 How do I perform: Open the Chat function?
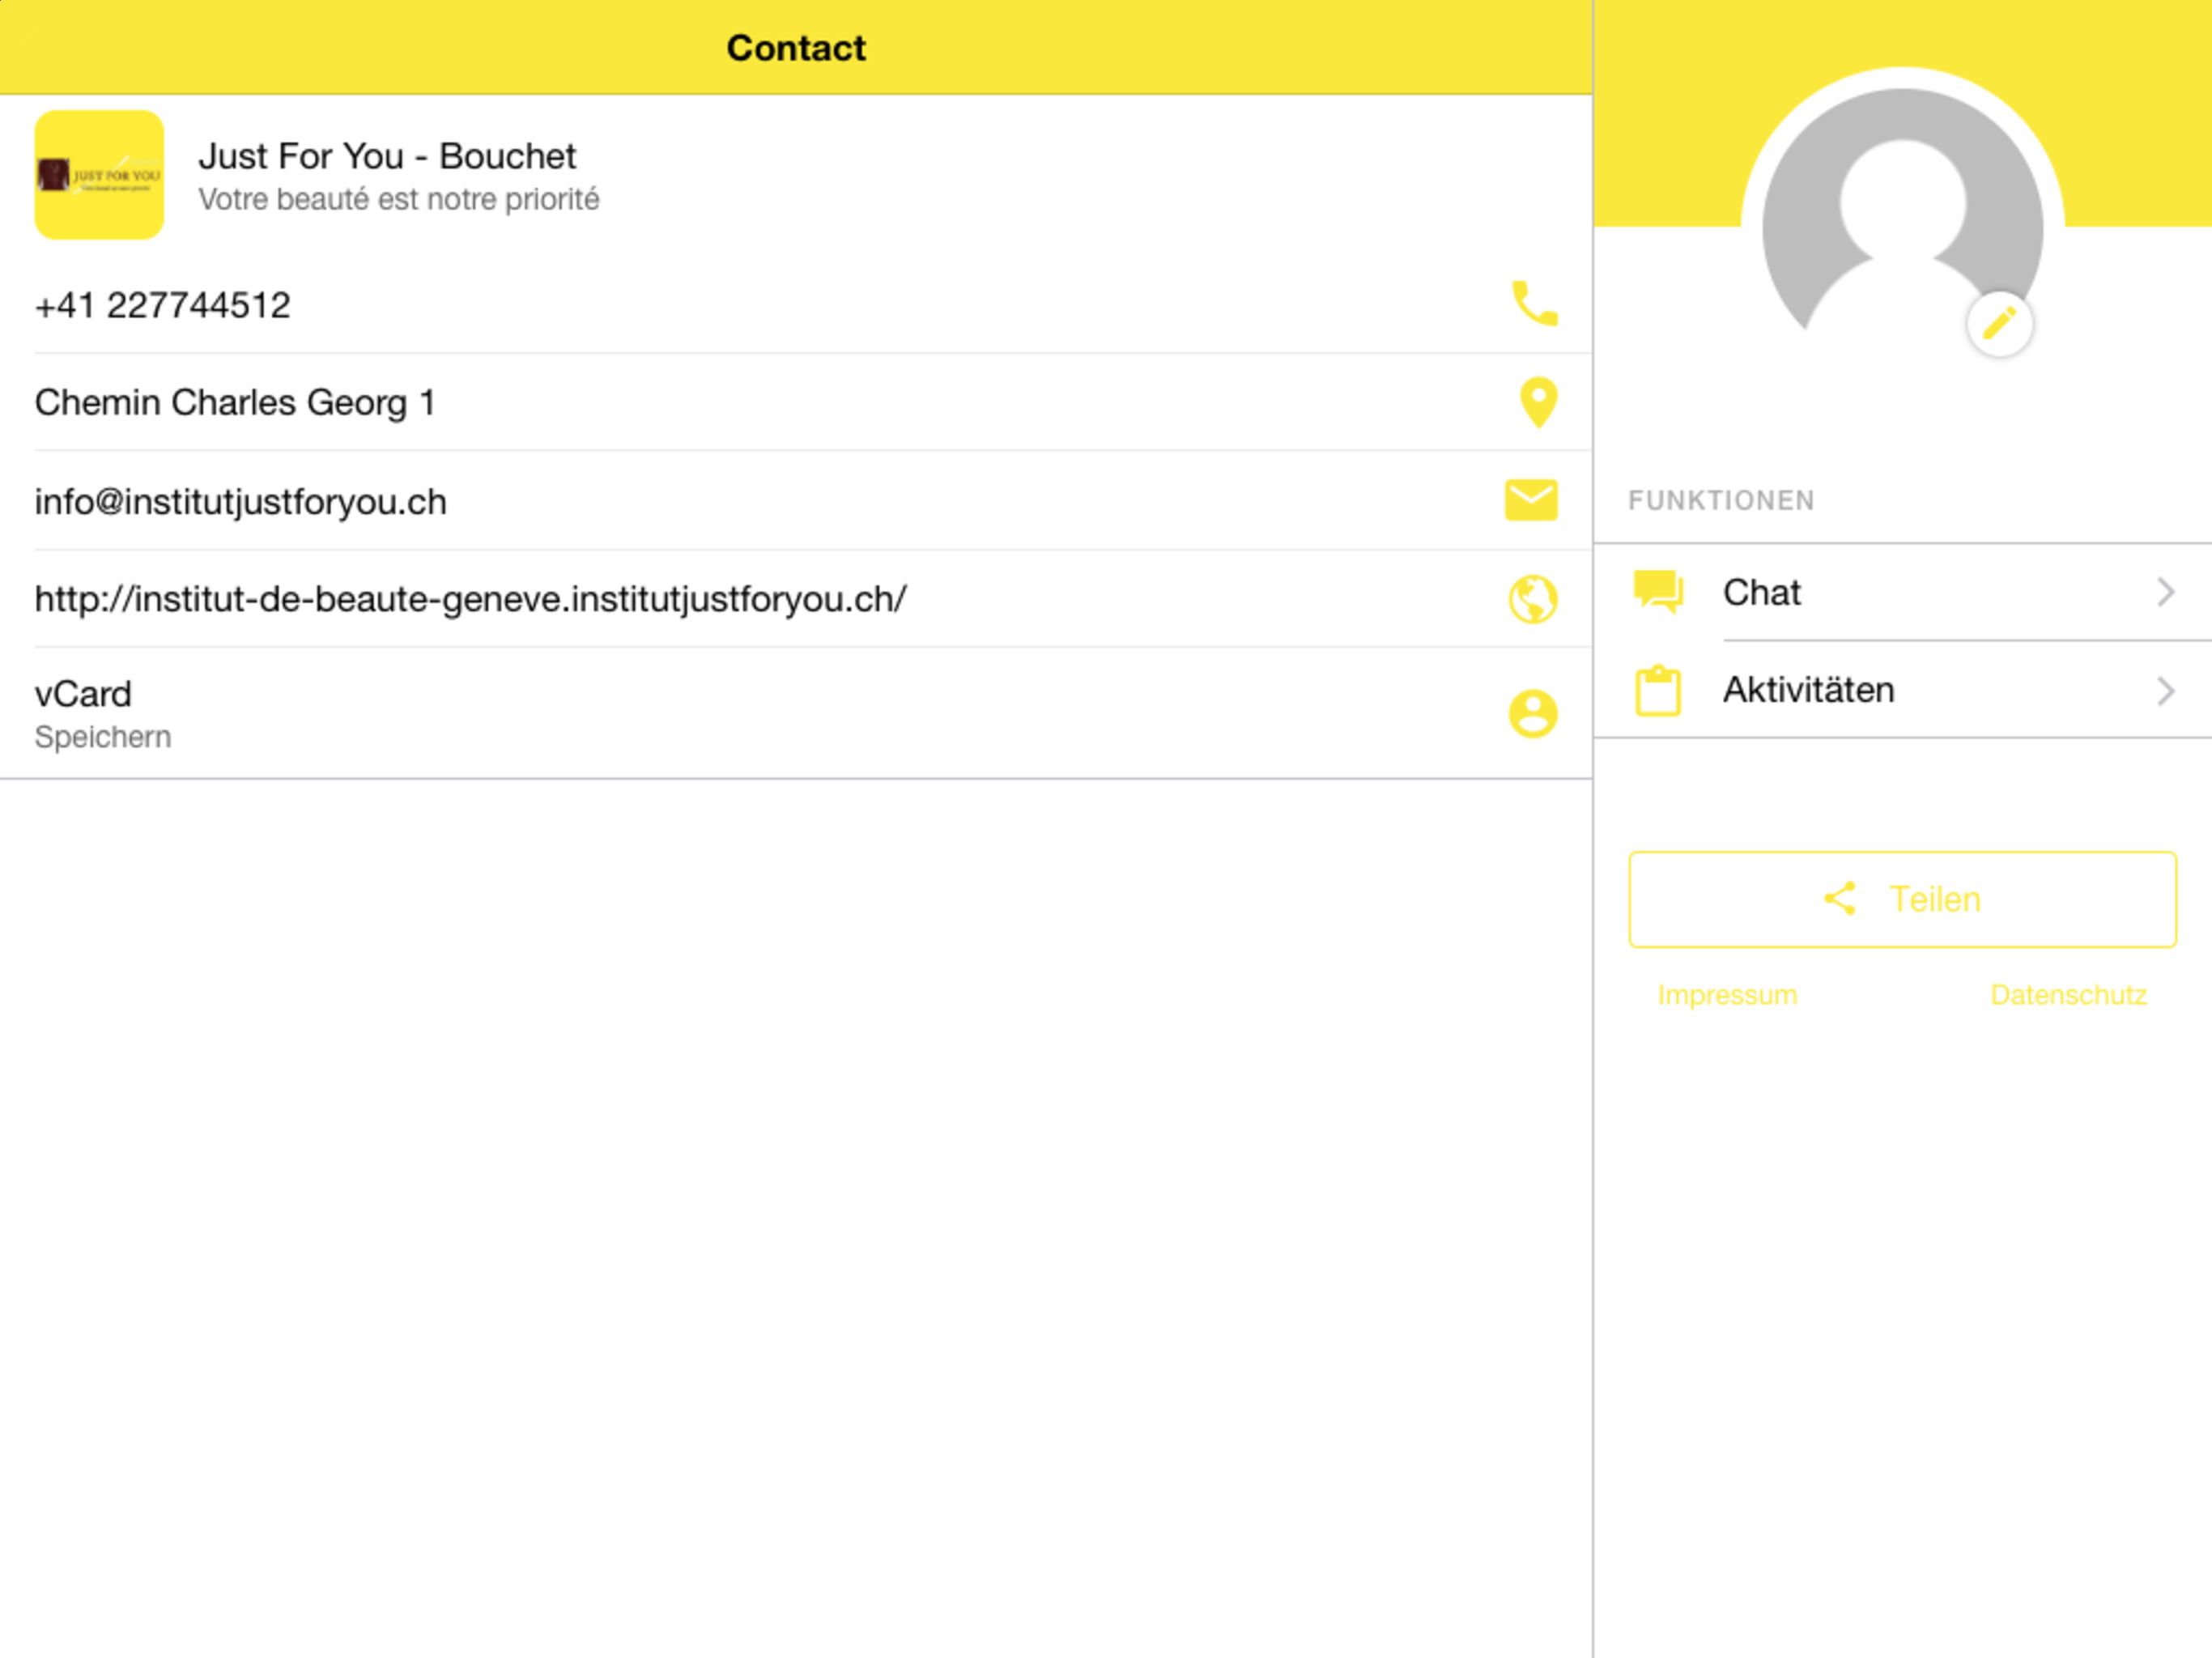[x=1902, y=592]
